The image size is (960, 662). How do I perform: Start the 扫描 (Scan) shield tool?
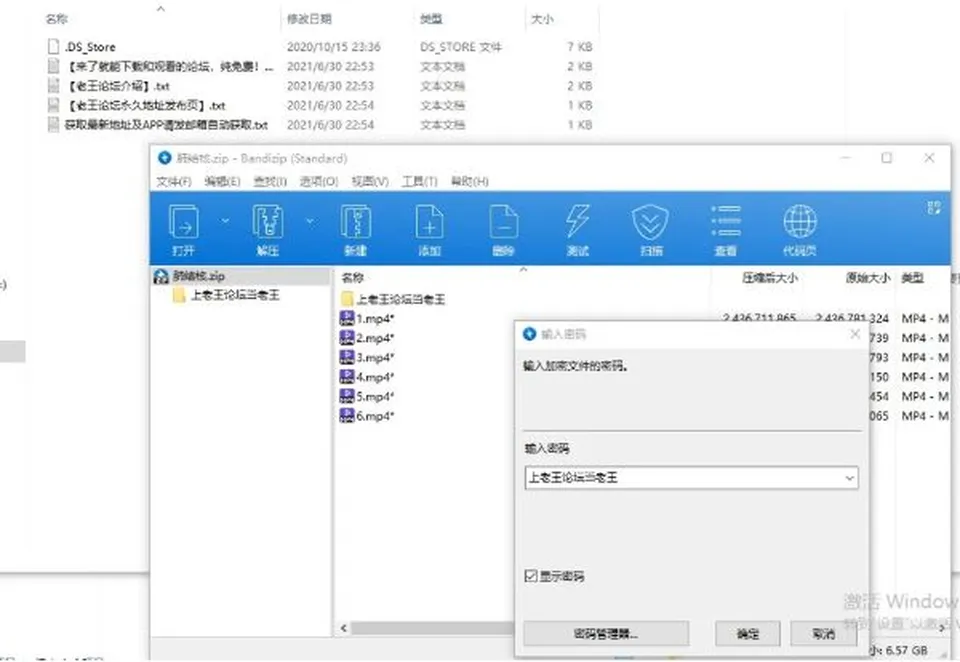click(650, 222)
